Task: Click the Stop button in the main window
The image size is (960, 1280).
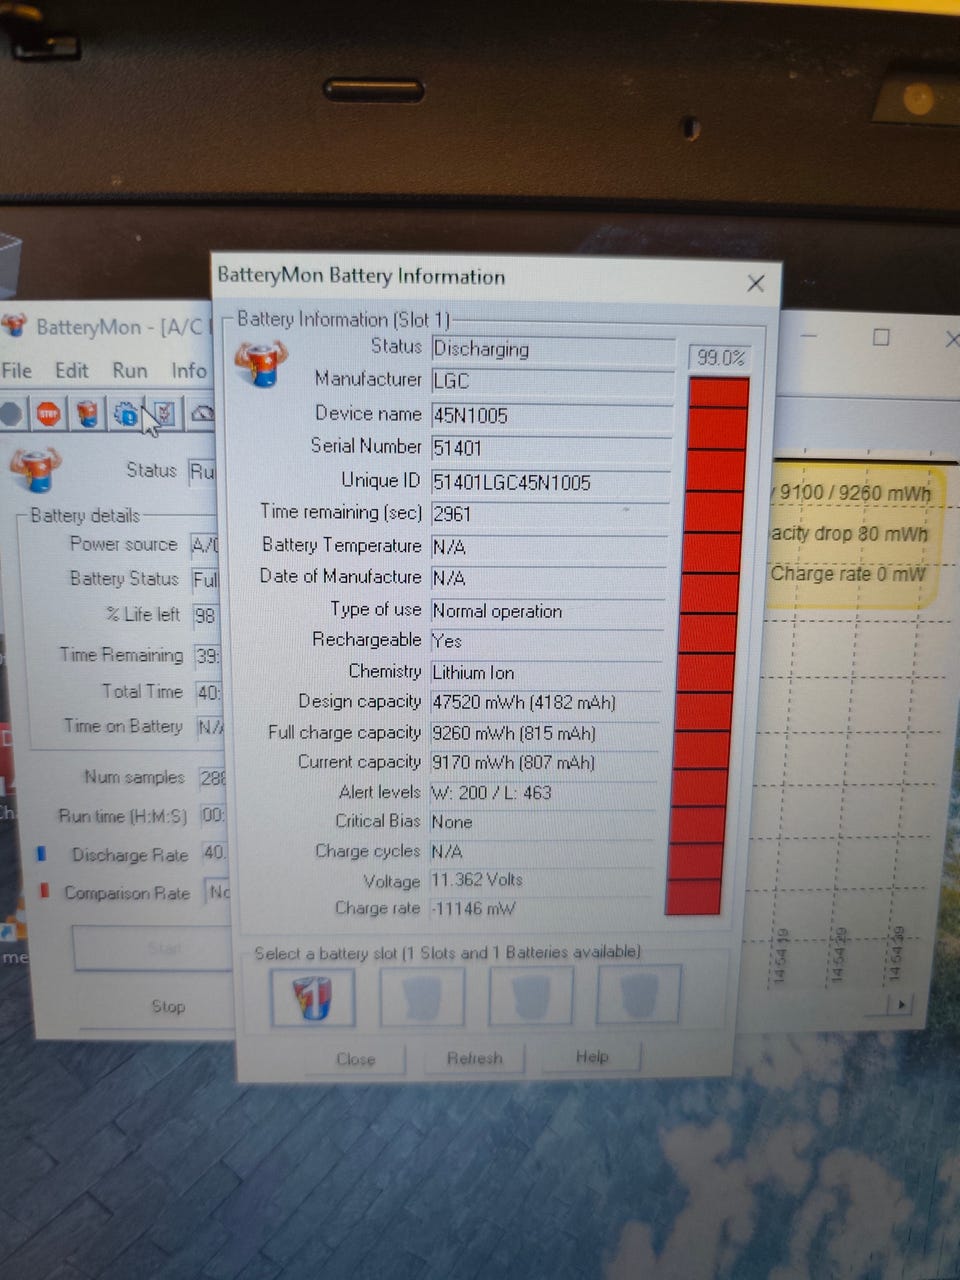Action: pos(168,1007)
